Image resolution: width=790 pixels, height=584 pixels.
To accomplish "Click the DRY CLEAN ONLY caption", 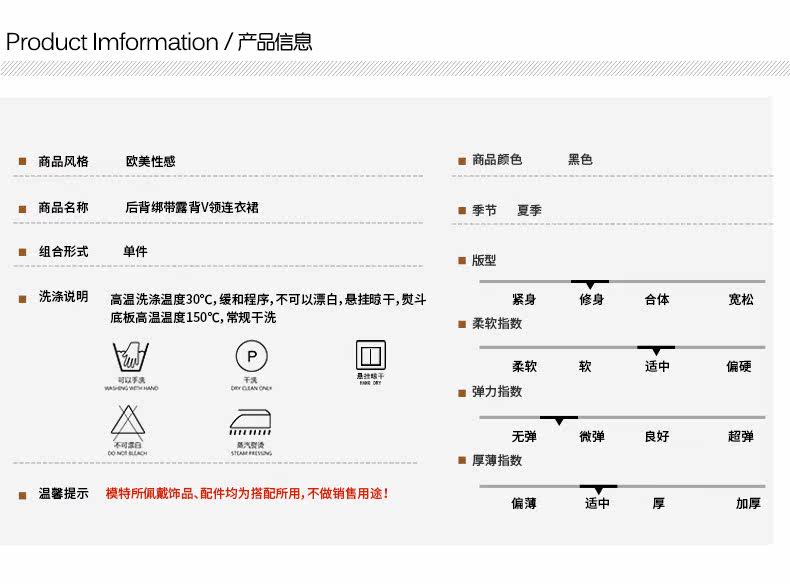I will (x=251, y=388).
